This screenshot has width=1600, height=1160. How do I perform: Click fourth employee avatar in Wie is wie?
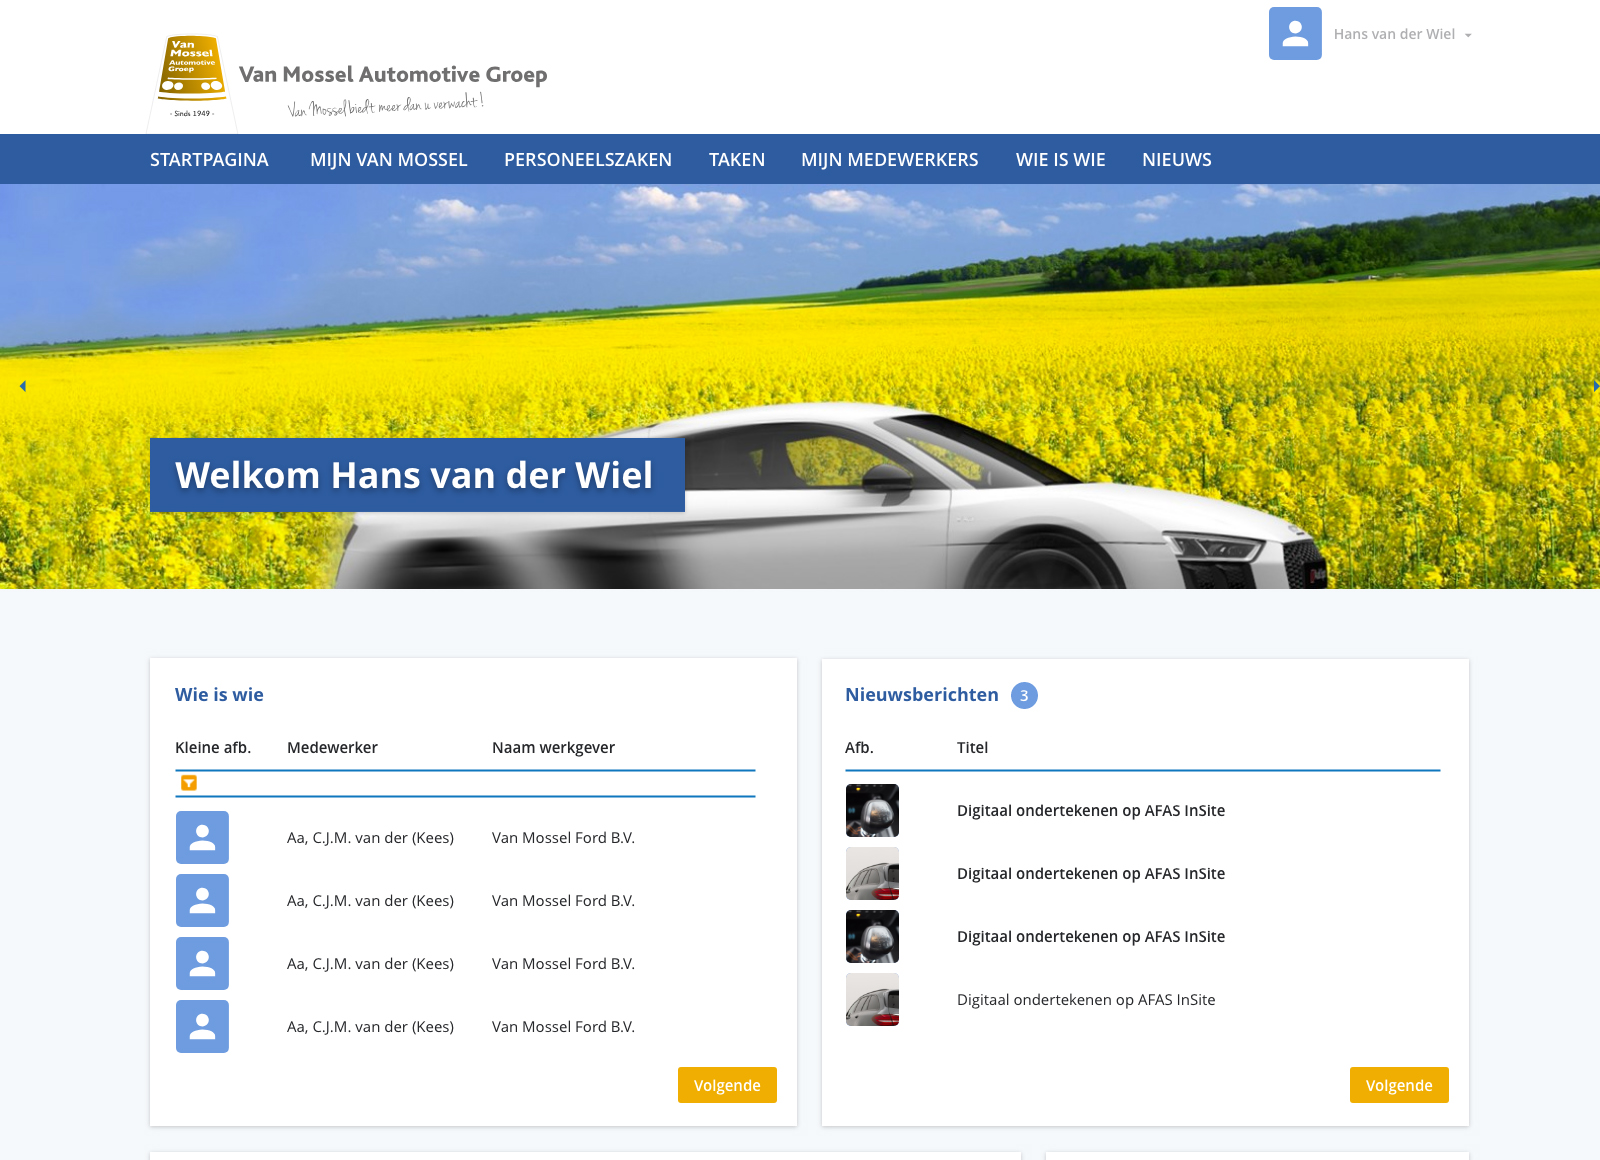202,1026
